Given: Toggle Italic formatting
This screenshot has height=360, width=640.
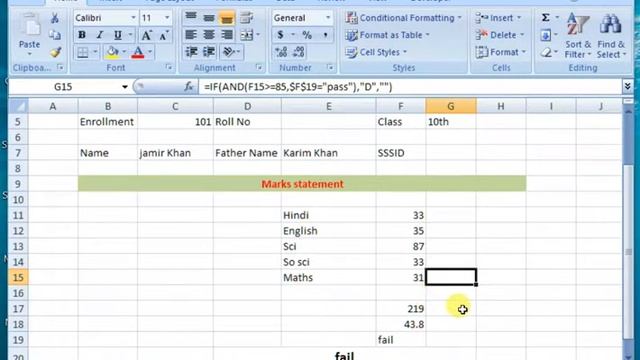Looking at the screenshot, I should coord(100,35).
